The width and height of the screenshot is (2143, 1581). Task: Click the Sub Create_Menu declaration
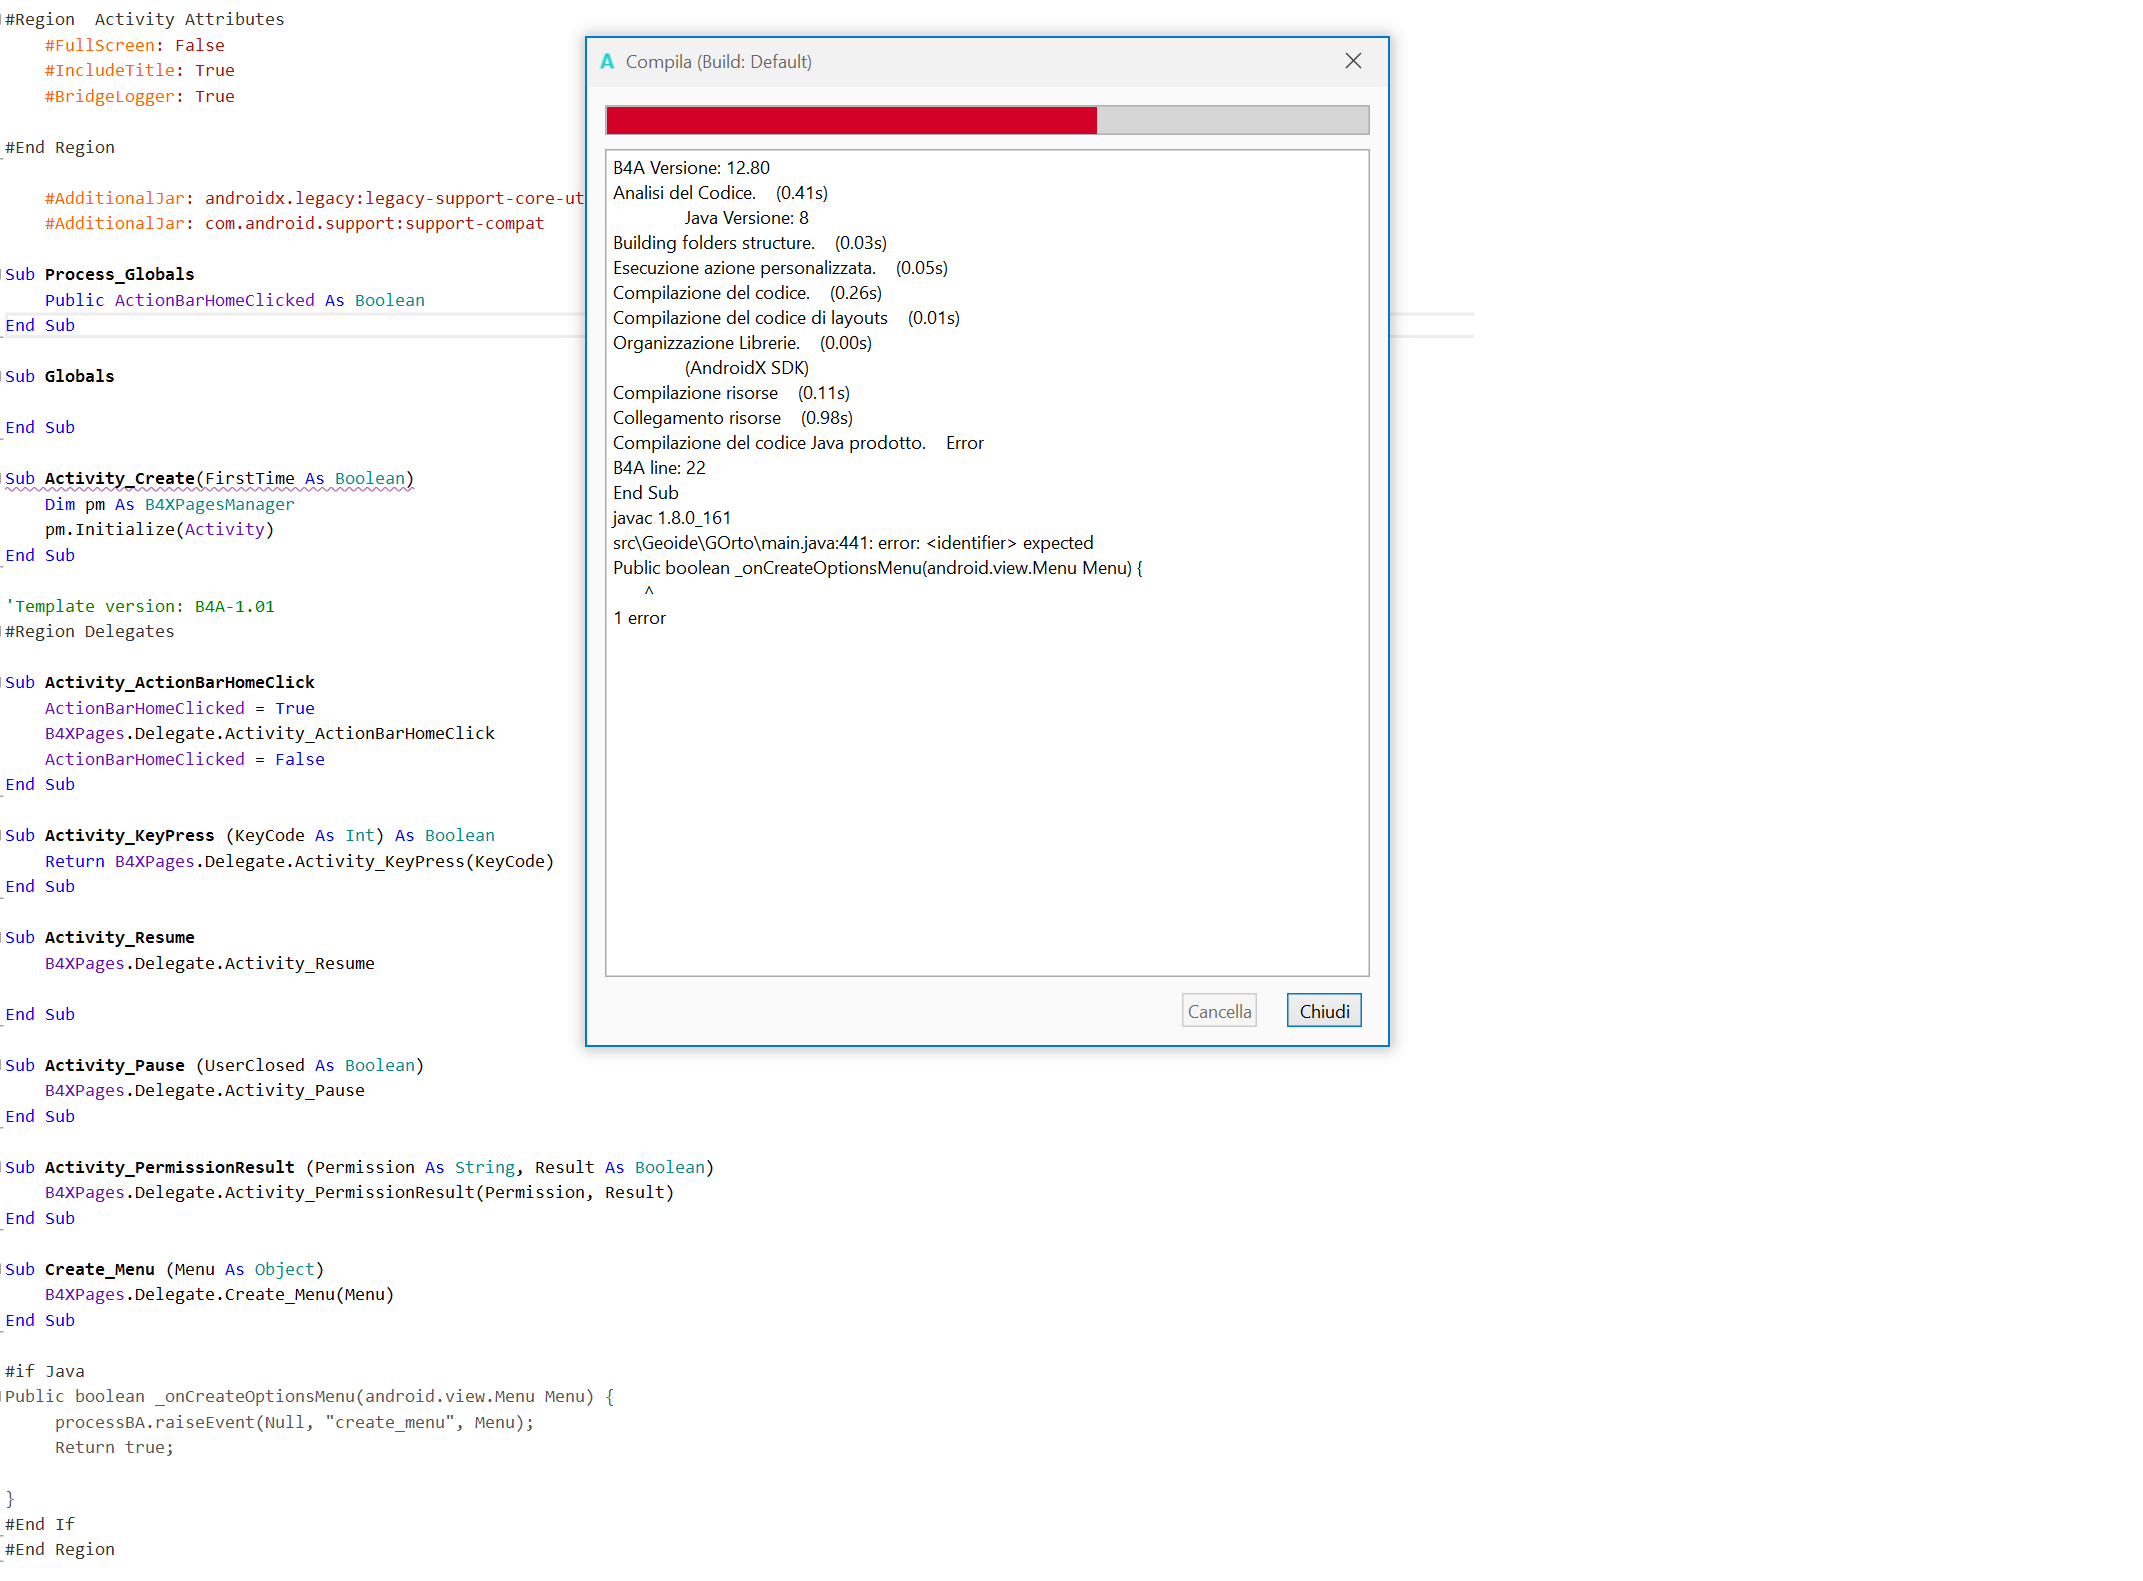(x=164, y=1269)
